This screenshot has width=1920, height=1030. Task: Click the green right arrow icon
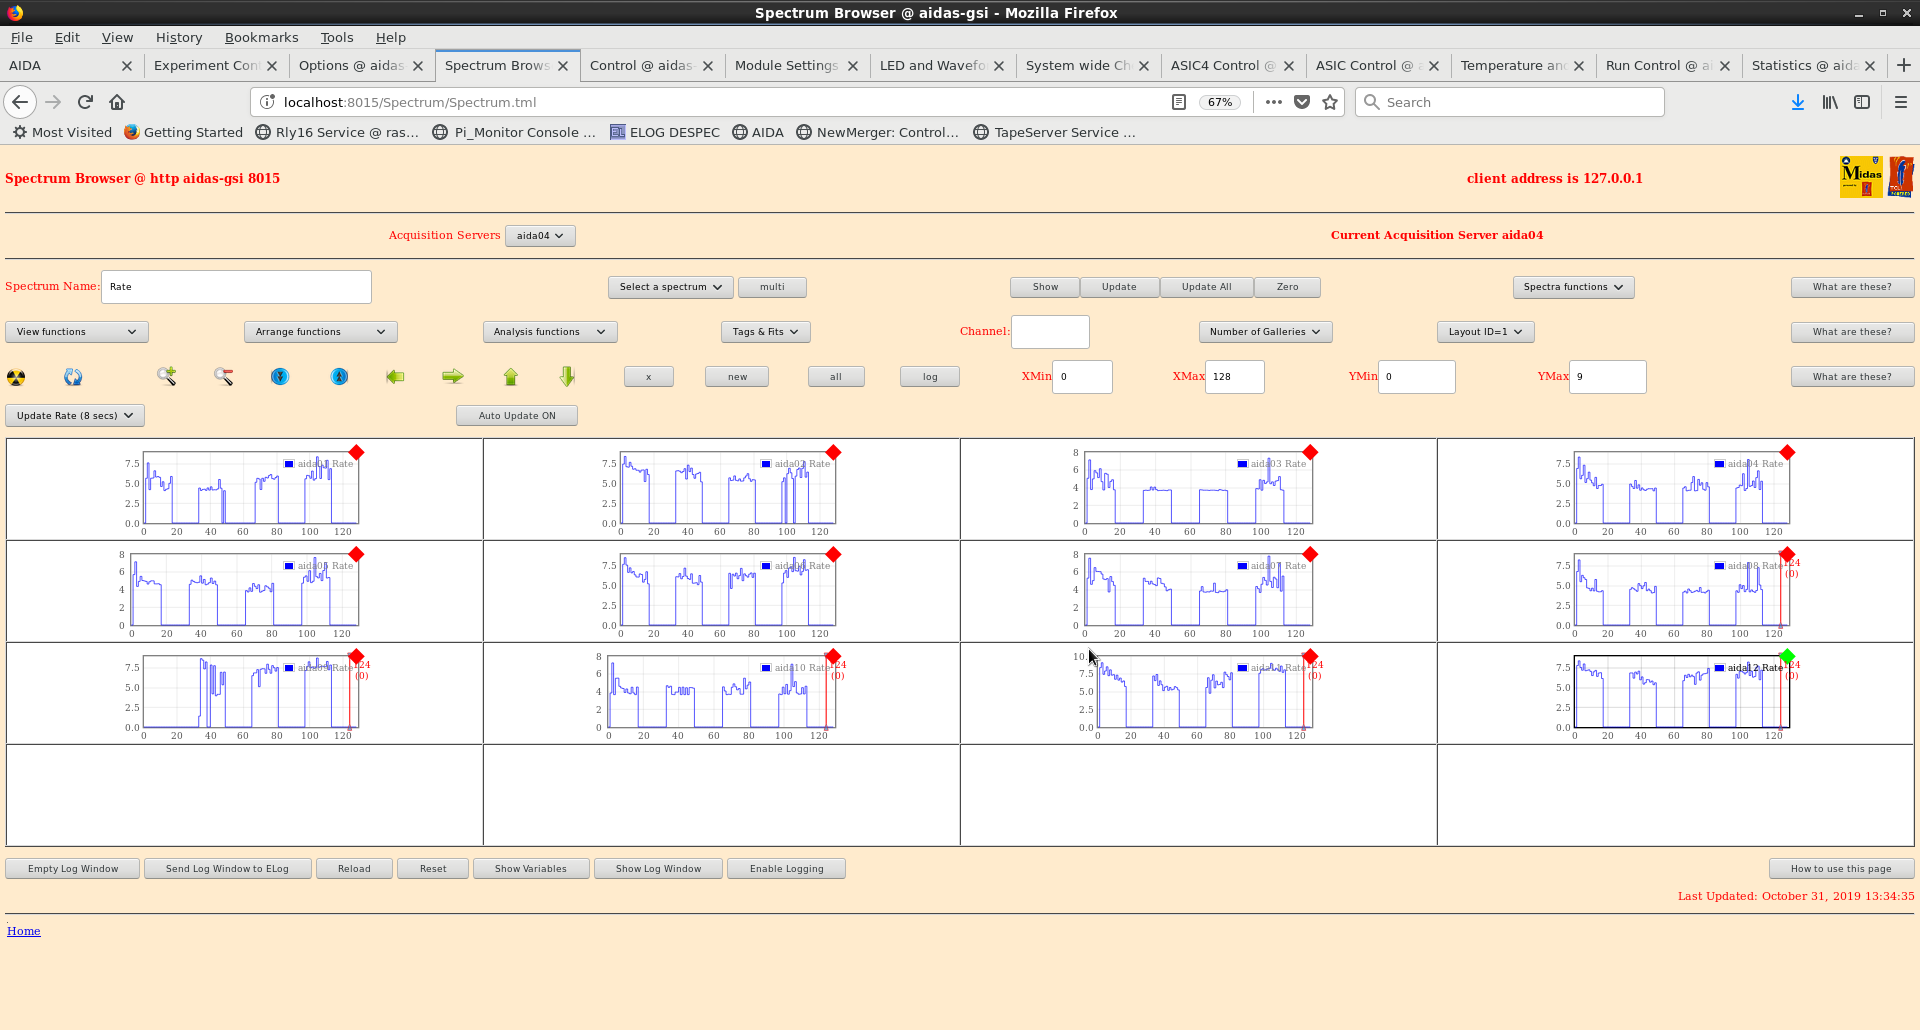[453, 377]
